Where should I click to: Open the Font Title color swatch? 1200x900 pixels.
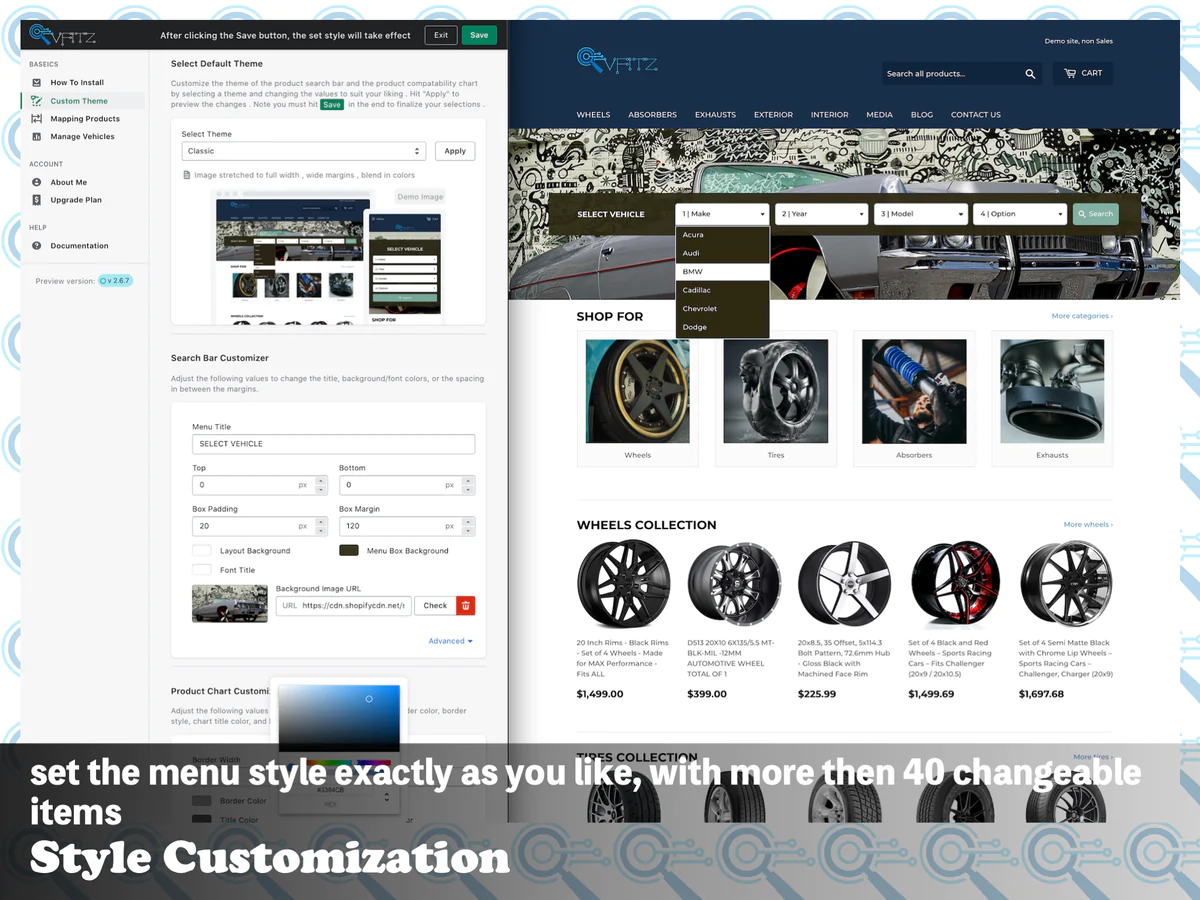pos(202,570)
